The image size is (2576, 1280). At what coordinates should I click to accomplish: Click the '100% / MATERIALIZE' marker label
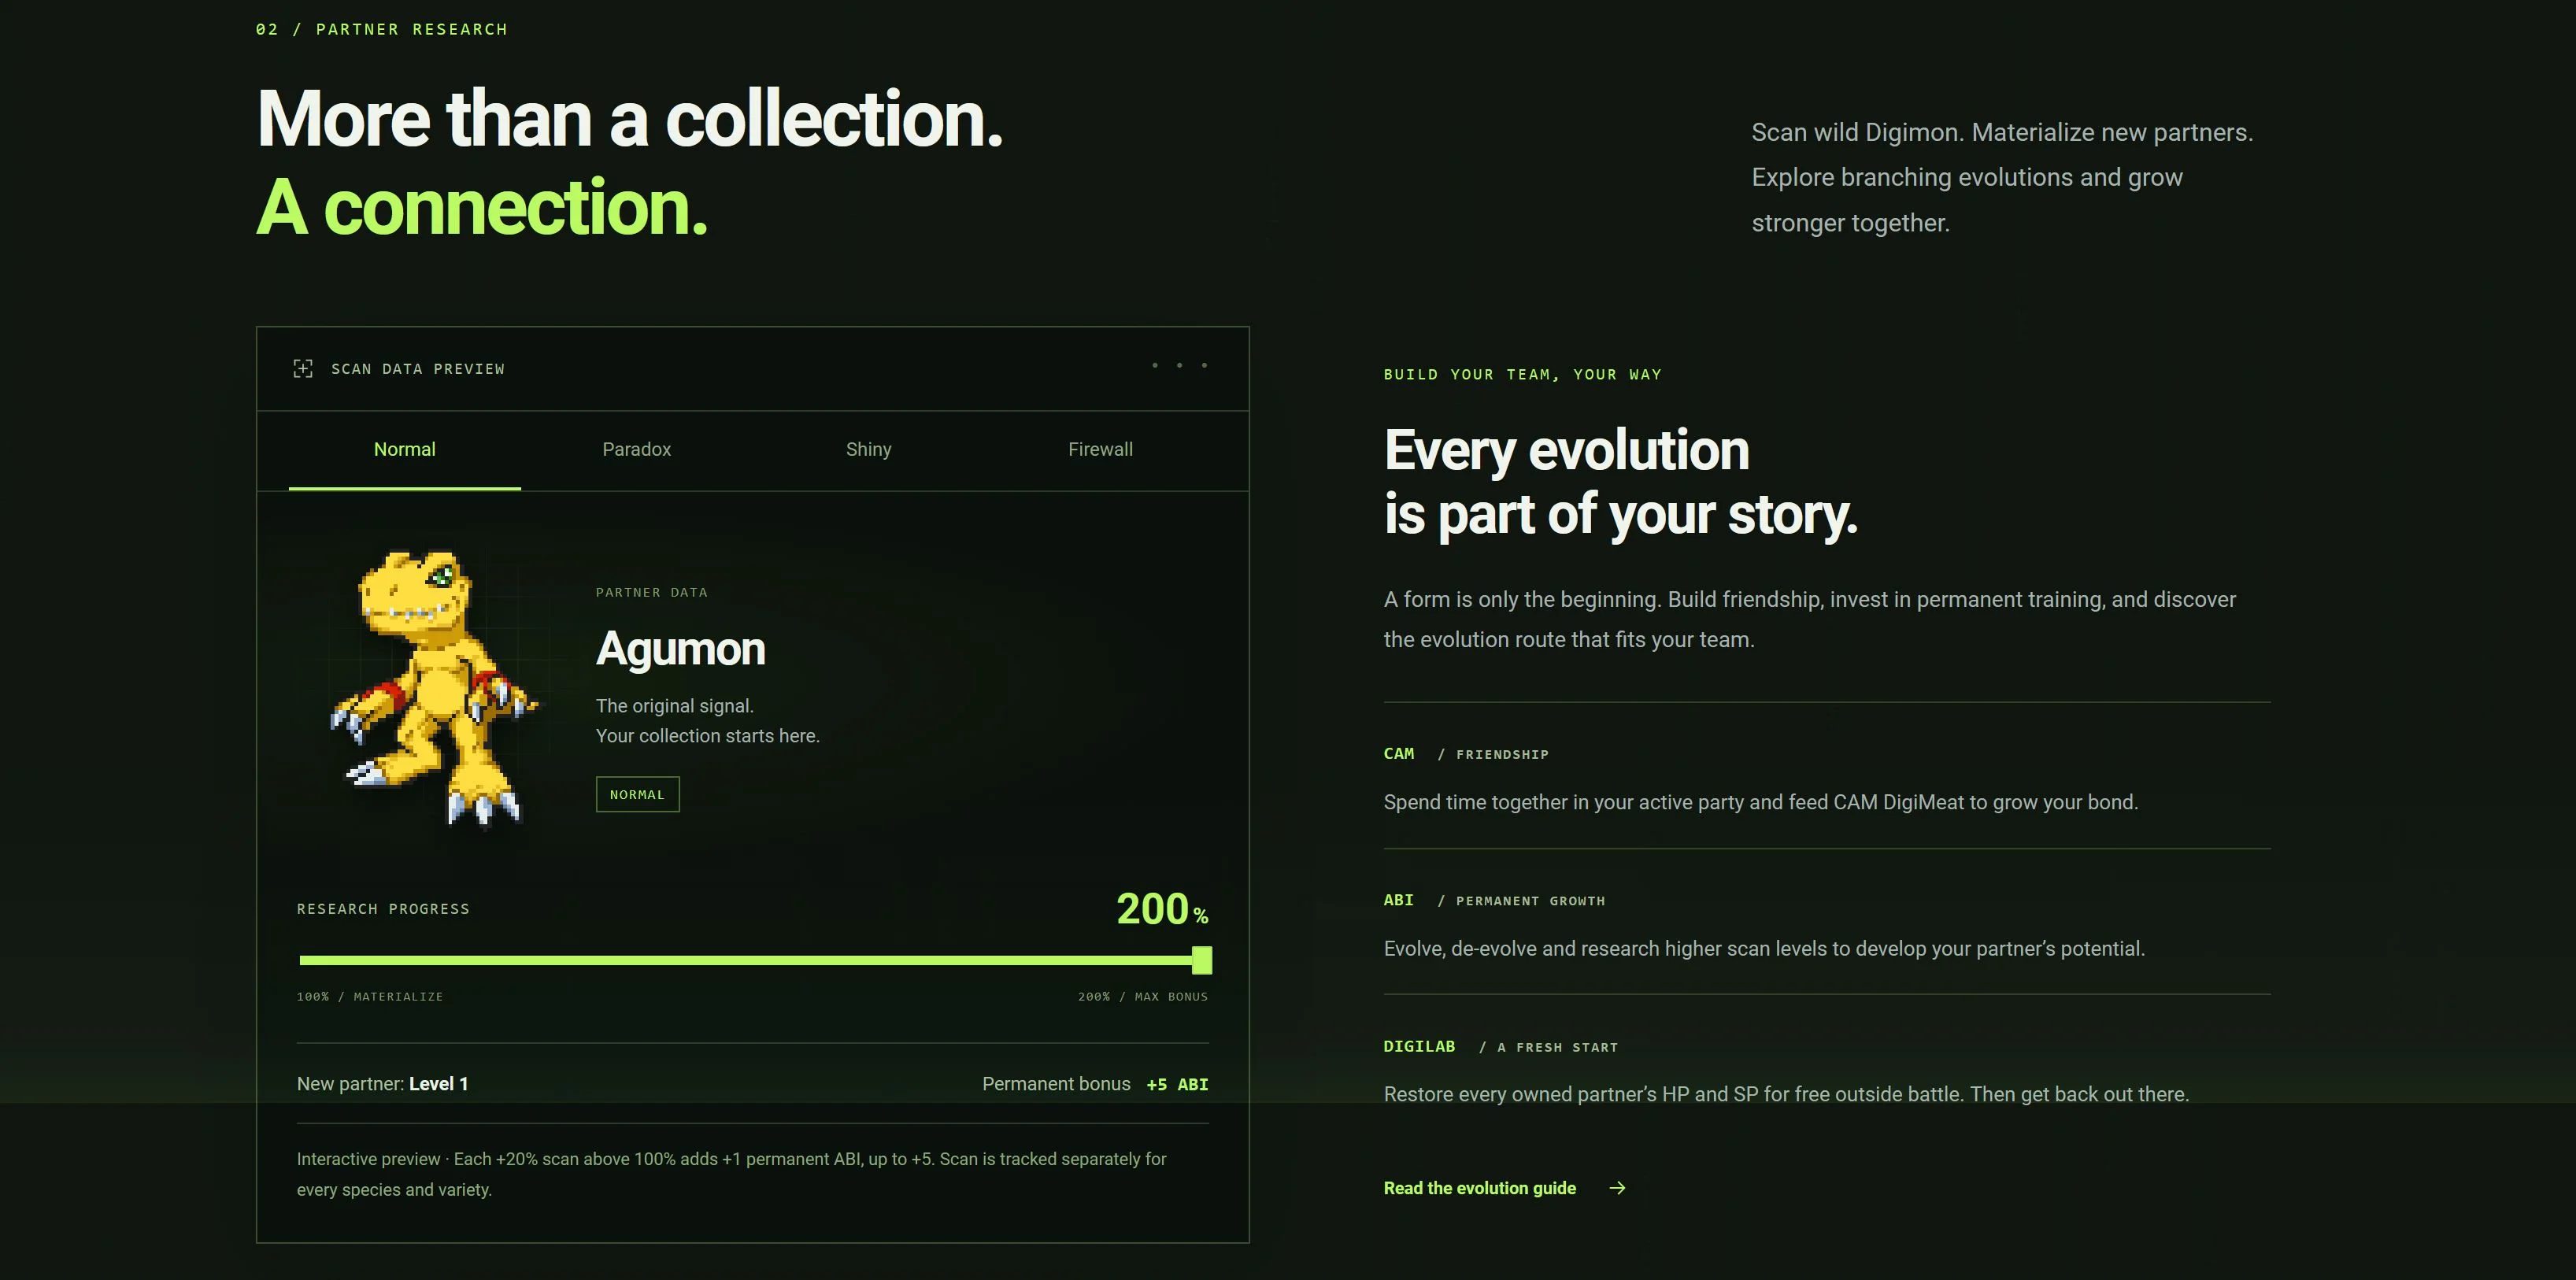[370, 996]
